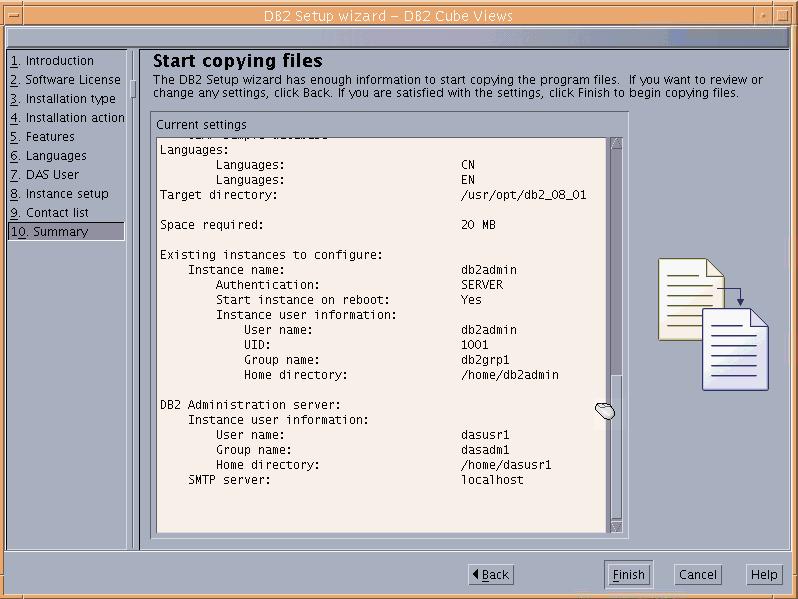Image resolution: width=798 pixels, height=599 pixels.
Task: Go to step 2 Software License
Action: click(65, 80)
